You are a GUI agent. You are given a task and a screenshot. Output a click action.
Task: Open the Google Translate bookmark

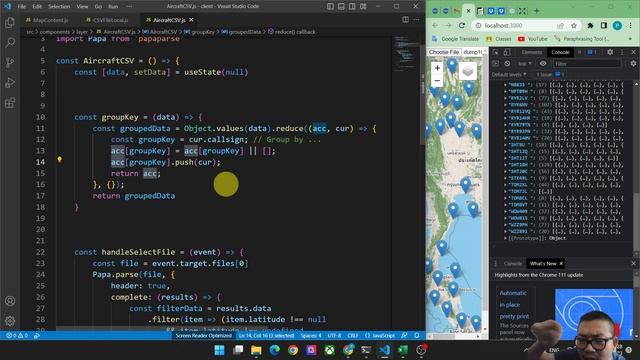pos(455,39)
